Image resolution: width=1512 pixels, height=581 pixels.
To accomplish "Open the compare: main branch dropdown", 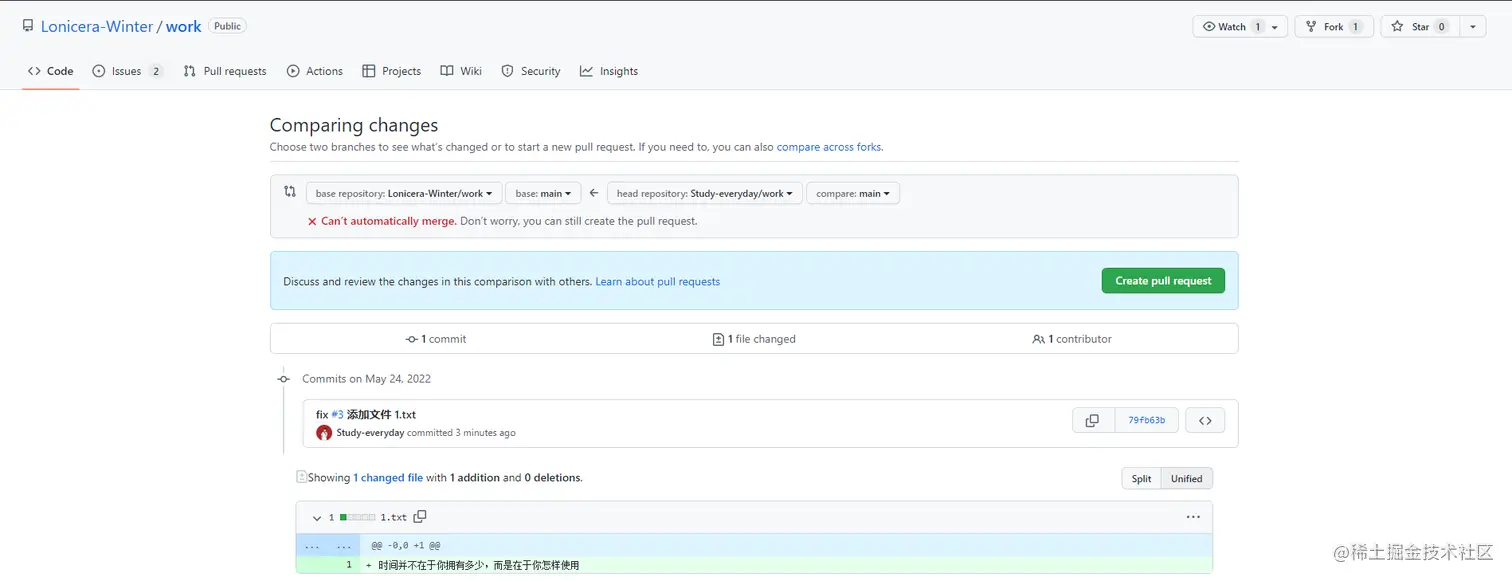I will point(853,193).
